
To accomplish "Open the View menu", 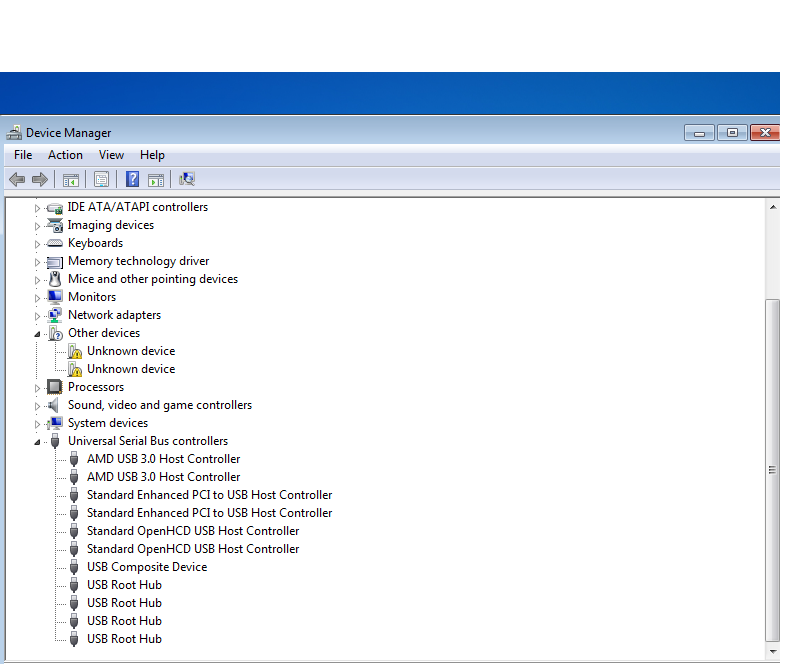I will click(x=111, y=155).
